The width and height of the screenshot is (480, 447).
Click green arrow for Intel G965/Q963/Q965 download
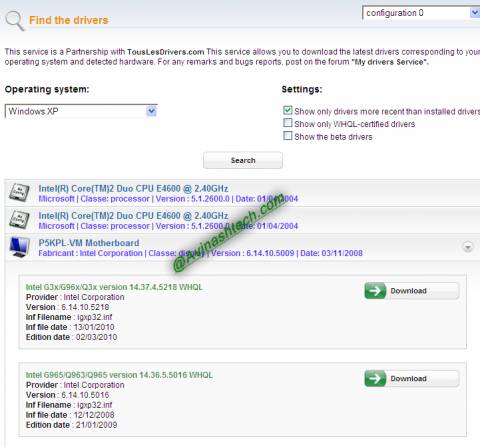coord(375,379)
